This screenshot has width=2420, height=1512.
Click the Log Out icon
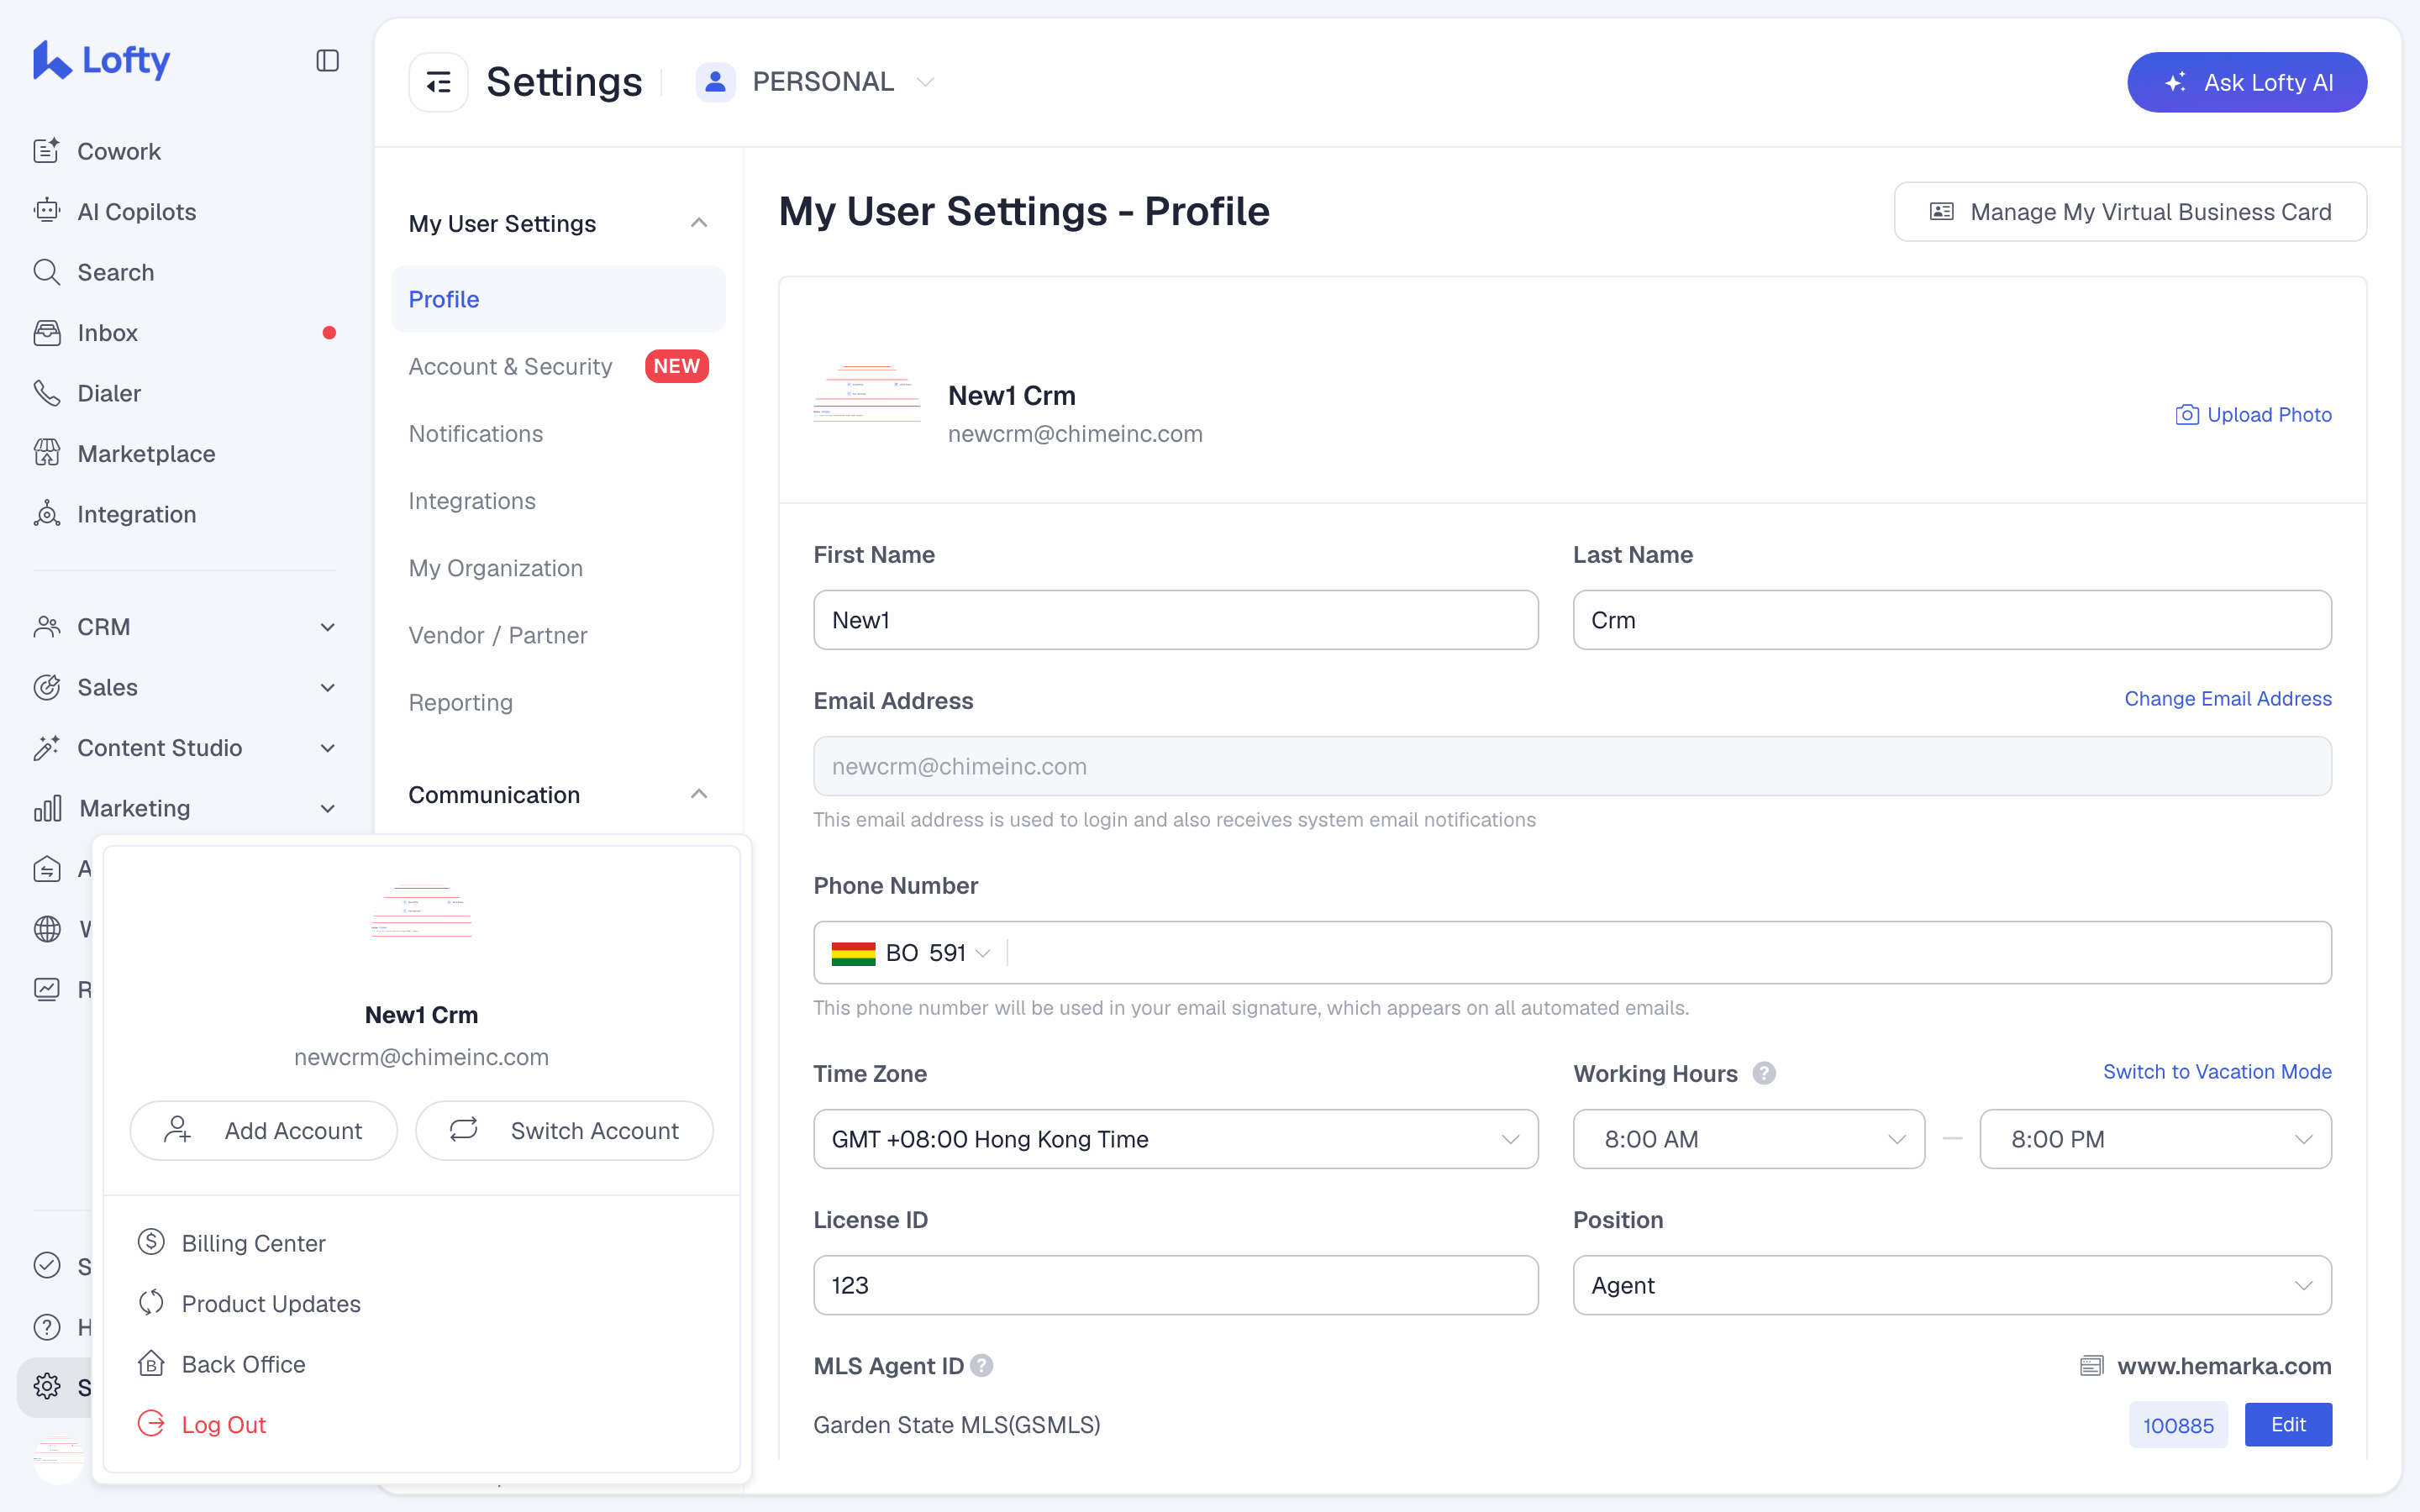pos(151,1424)
